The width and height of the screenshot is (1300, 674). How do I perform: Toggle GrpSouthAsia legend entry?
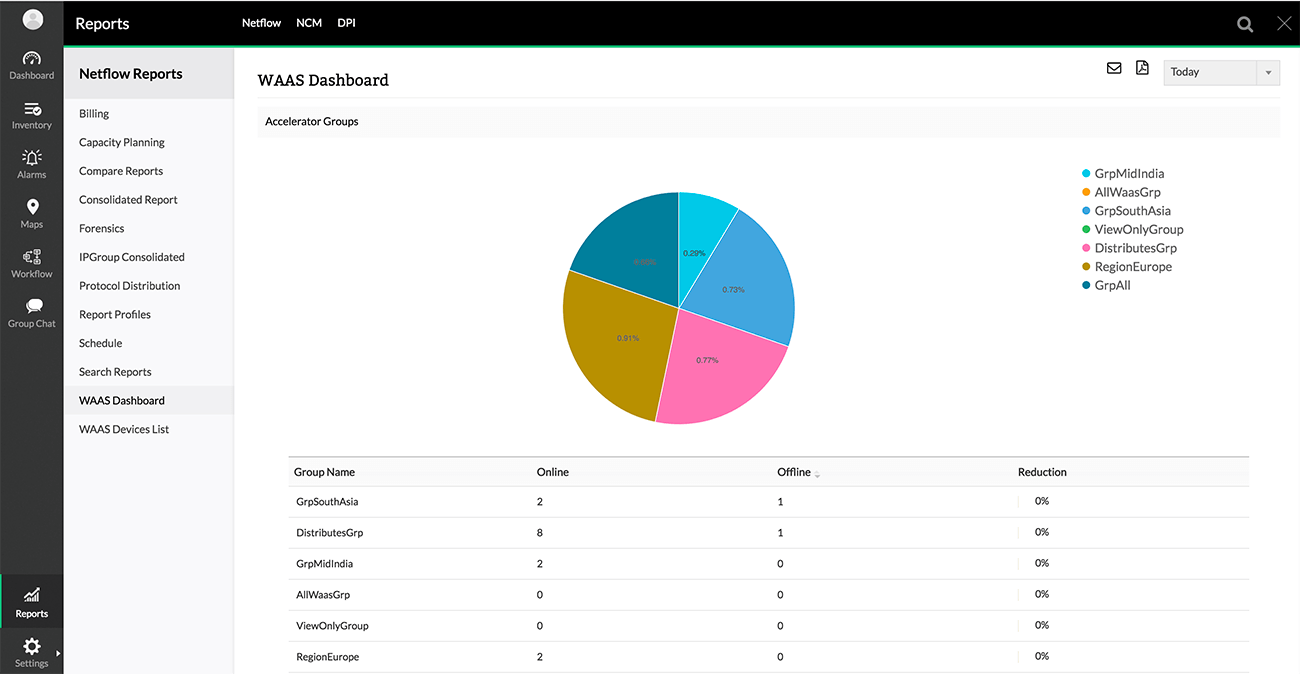1126,211
